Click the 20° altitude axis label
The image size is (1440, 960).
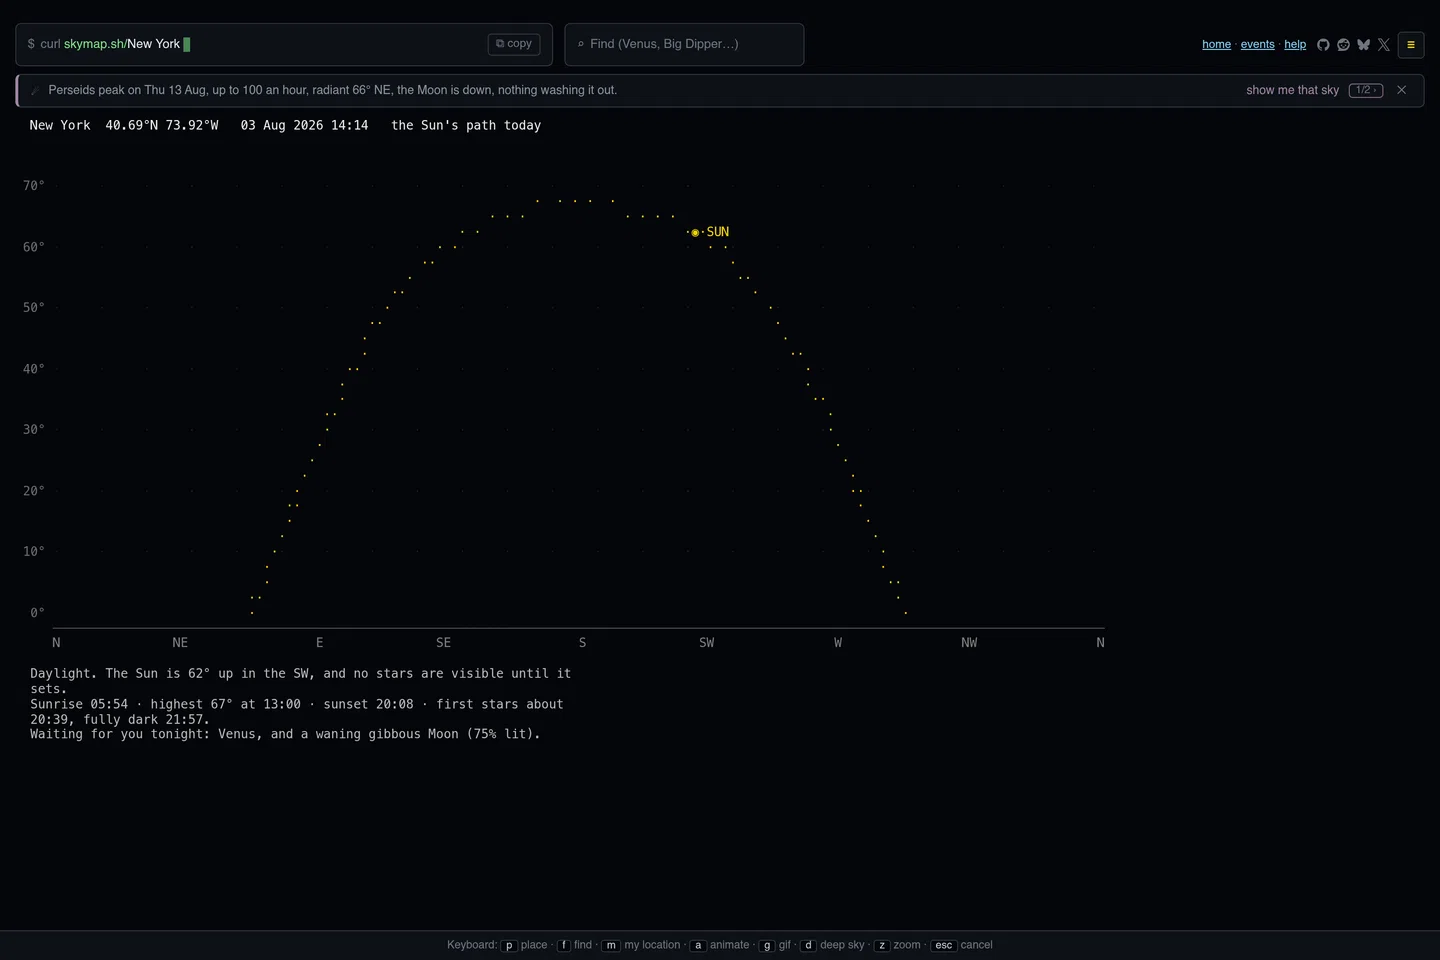[34, 491]
